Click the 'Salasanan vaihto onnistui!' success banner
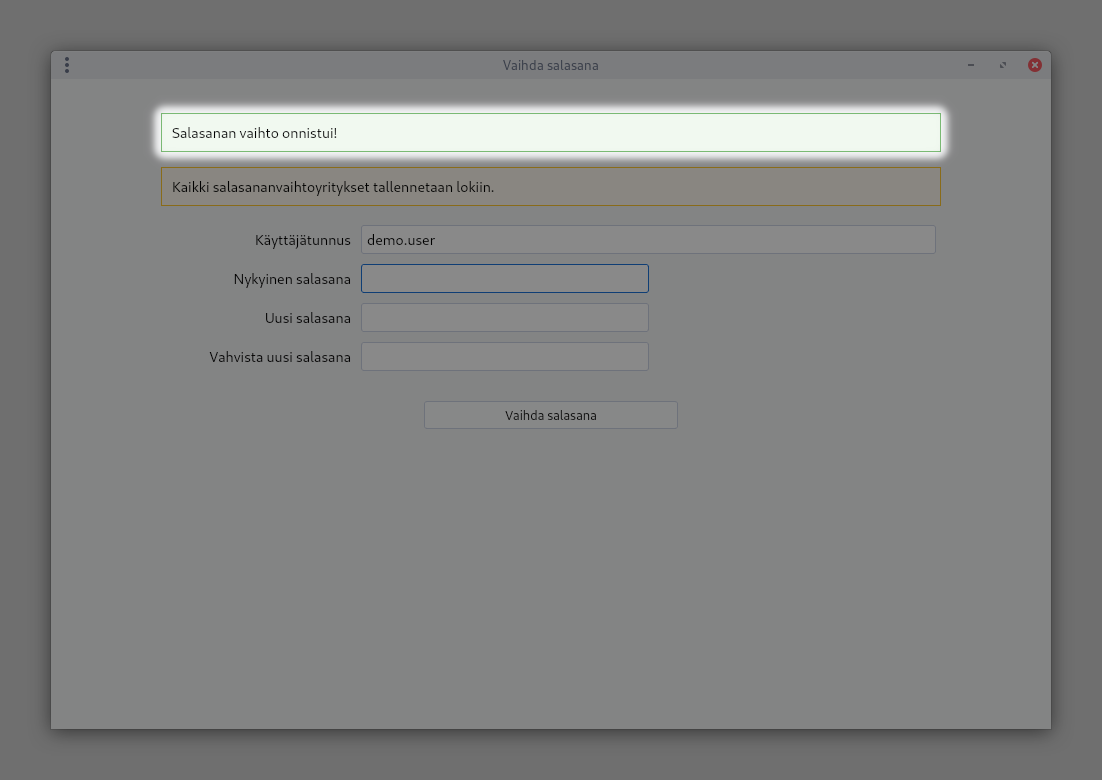 [550, 133]
